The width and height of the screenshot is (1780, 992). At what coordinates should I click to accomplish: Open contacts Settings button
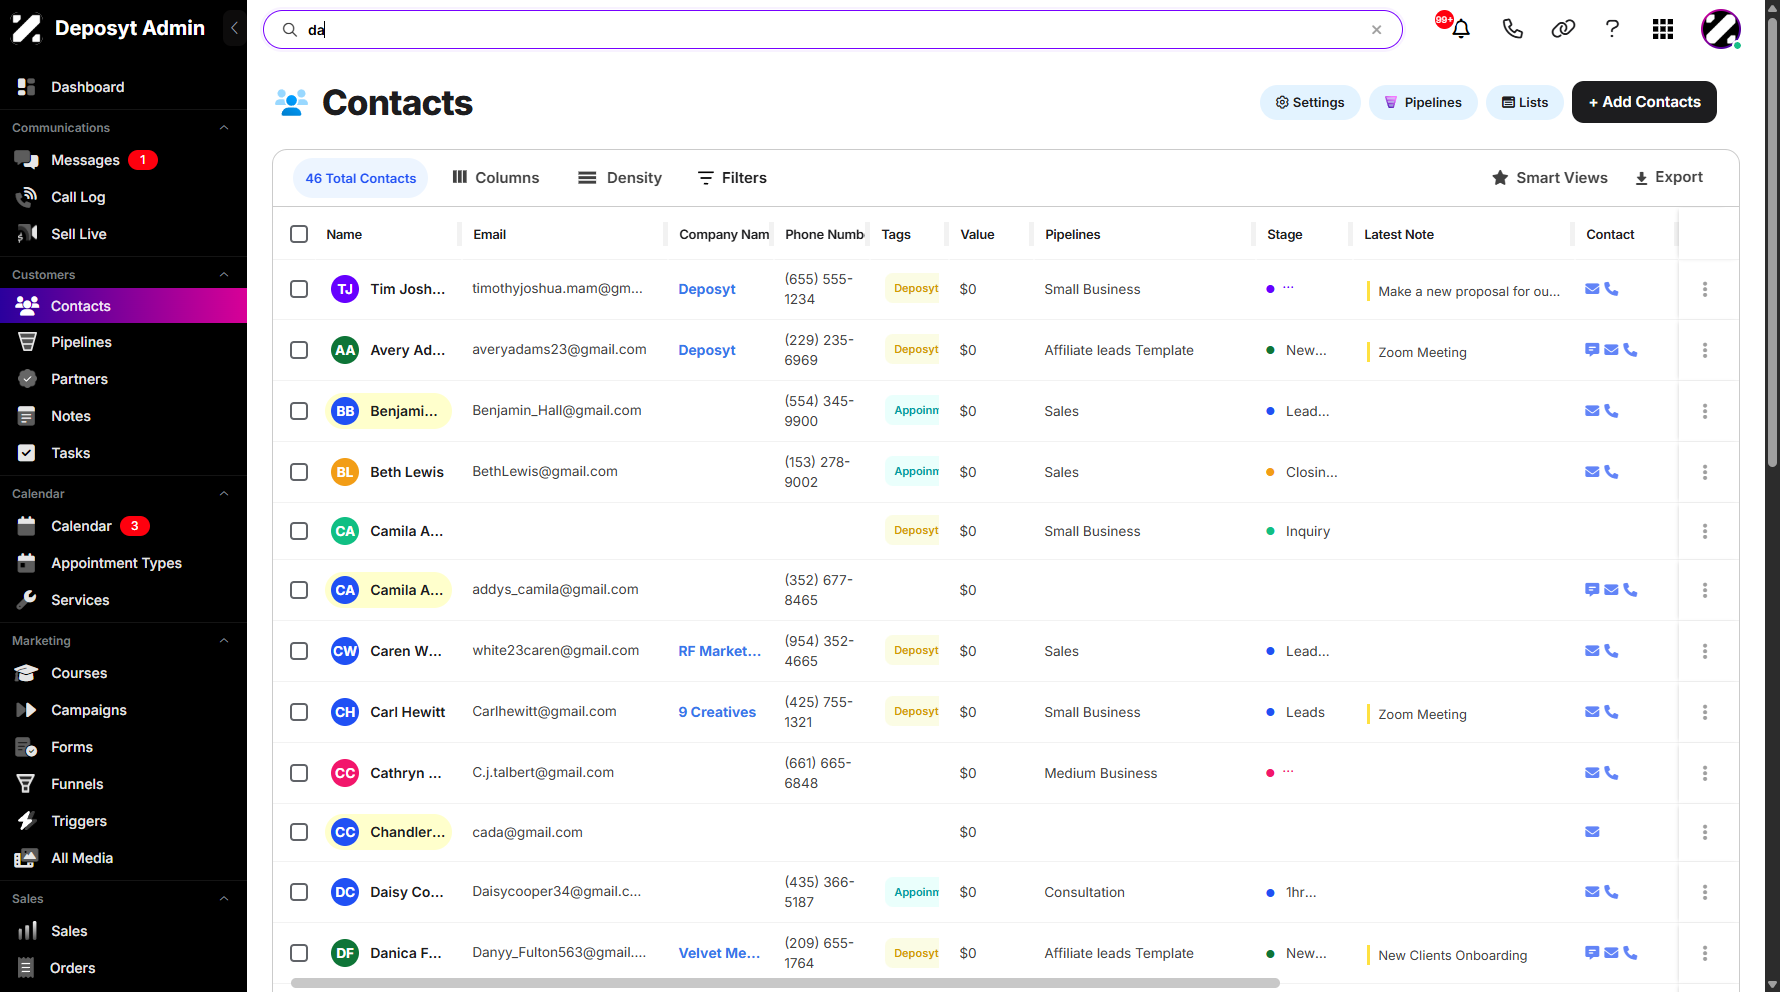pos(1310,102)
